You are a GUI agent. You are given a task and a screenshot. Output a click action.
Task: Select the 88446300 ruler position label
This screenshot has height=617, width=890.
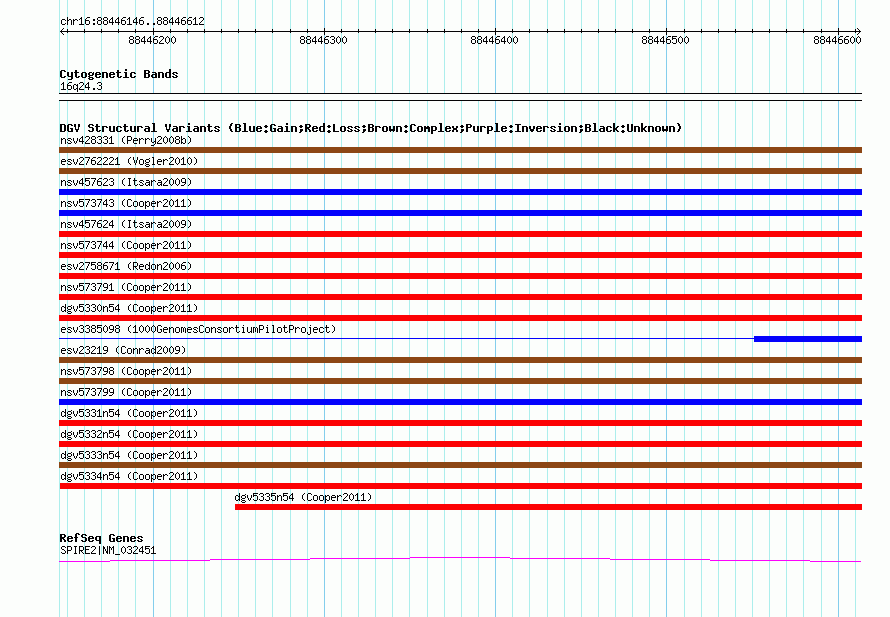coord(323,40)
